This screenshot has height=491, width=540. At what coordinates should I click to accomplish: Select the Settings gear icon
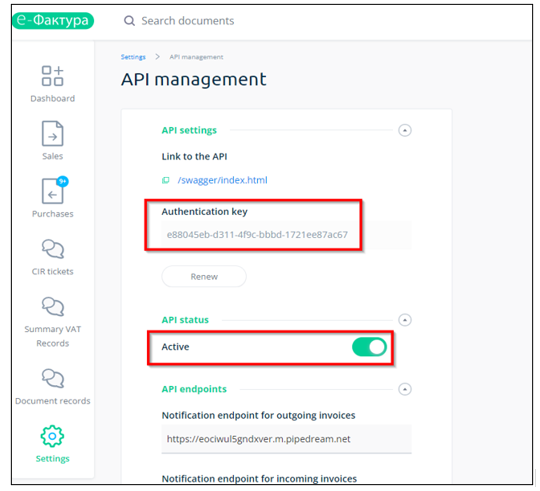click(52, 436)
